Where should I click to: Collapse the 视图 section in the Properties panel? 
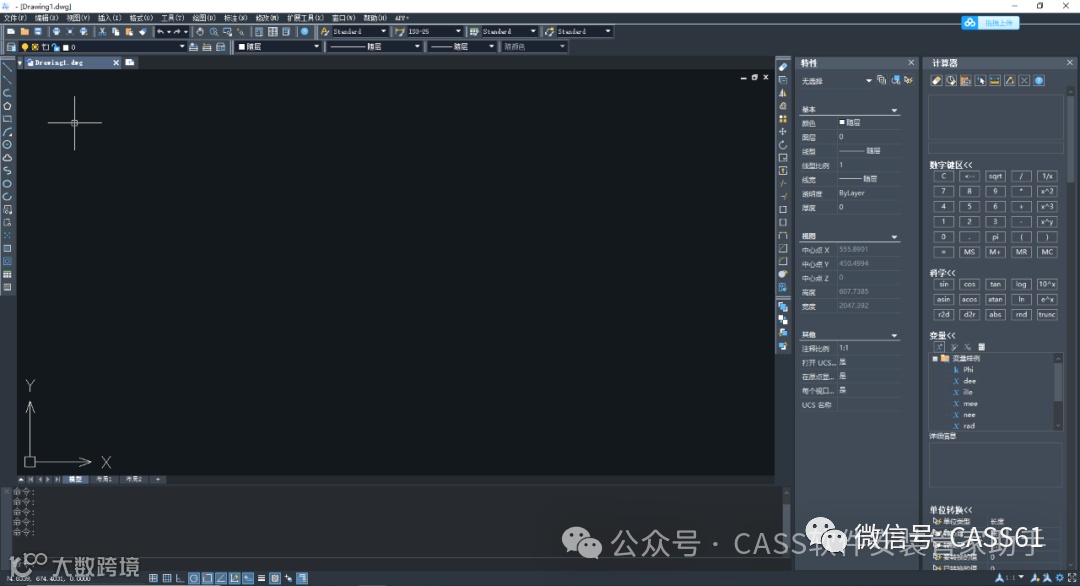[x=894, y=237]
